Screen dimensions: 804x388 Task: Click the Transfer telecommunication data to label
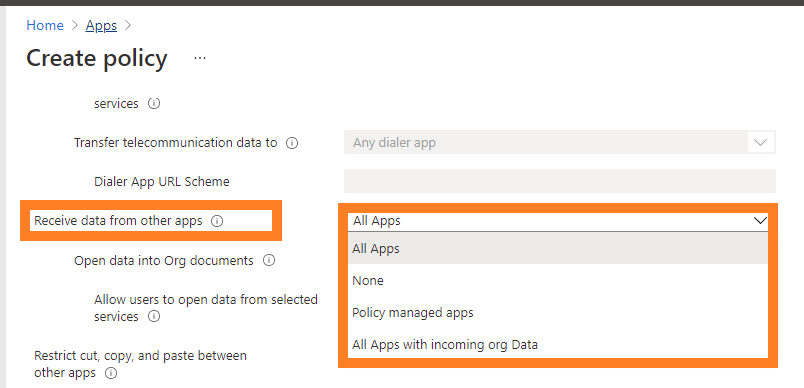pyautogui.click(x=175, y=142)
